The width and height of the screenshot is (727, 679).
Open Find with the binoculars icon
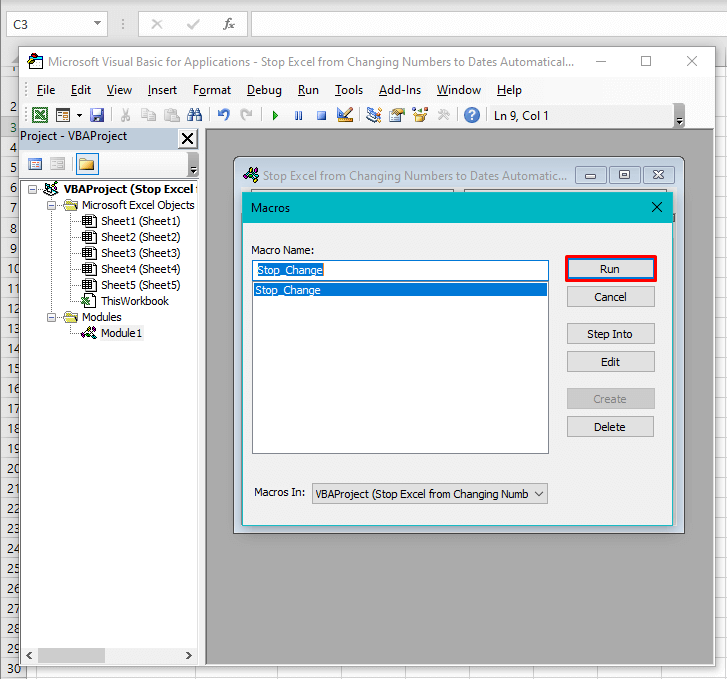point(195,115)
